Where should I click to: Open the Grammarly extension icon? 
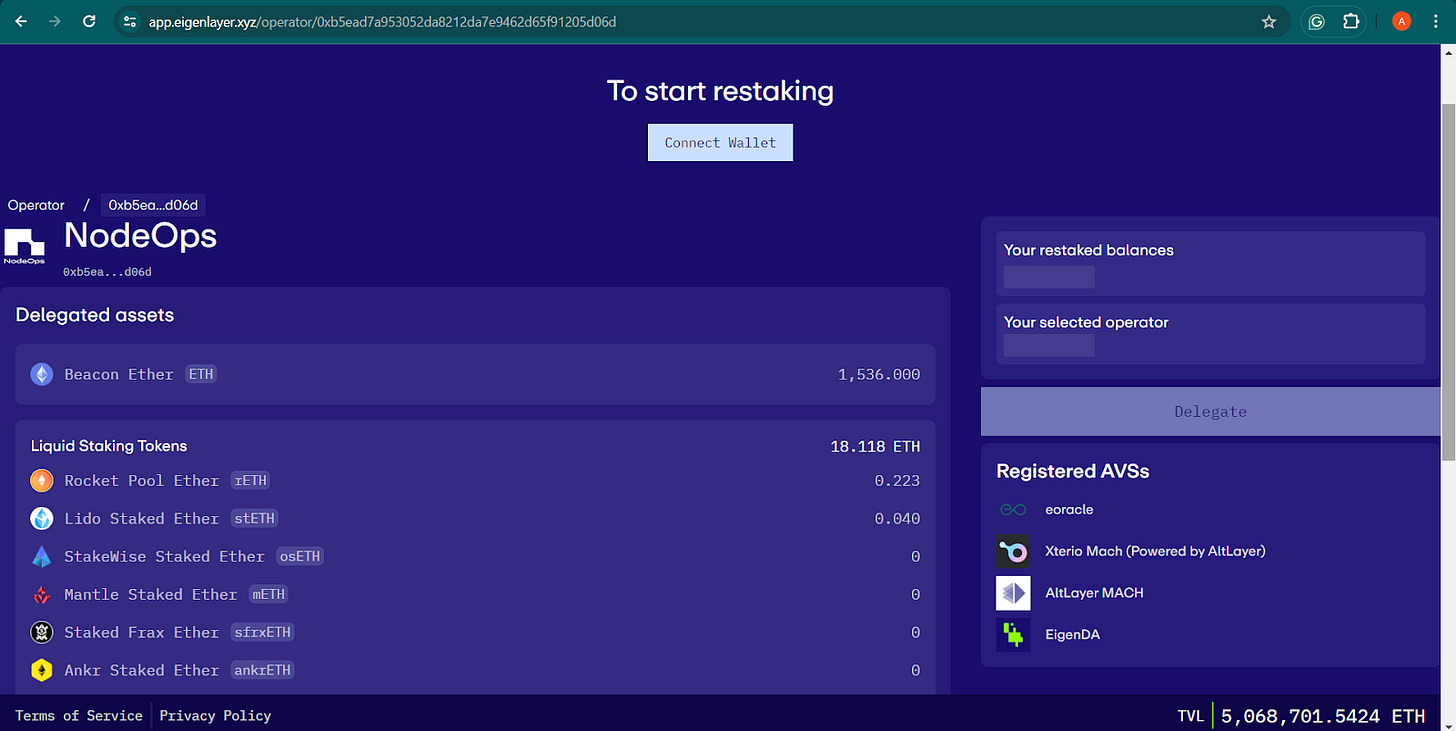(x=1316, y=21)
